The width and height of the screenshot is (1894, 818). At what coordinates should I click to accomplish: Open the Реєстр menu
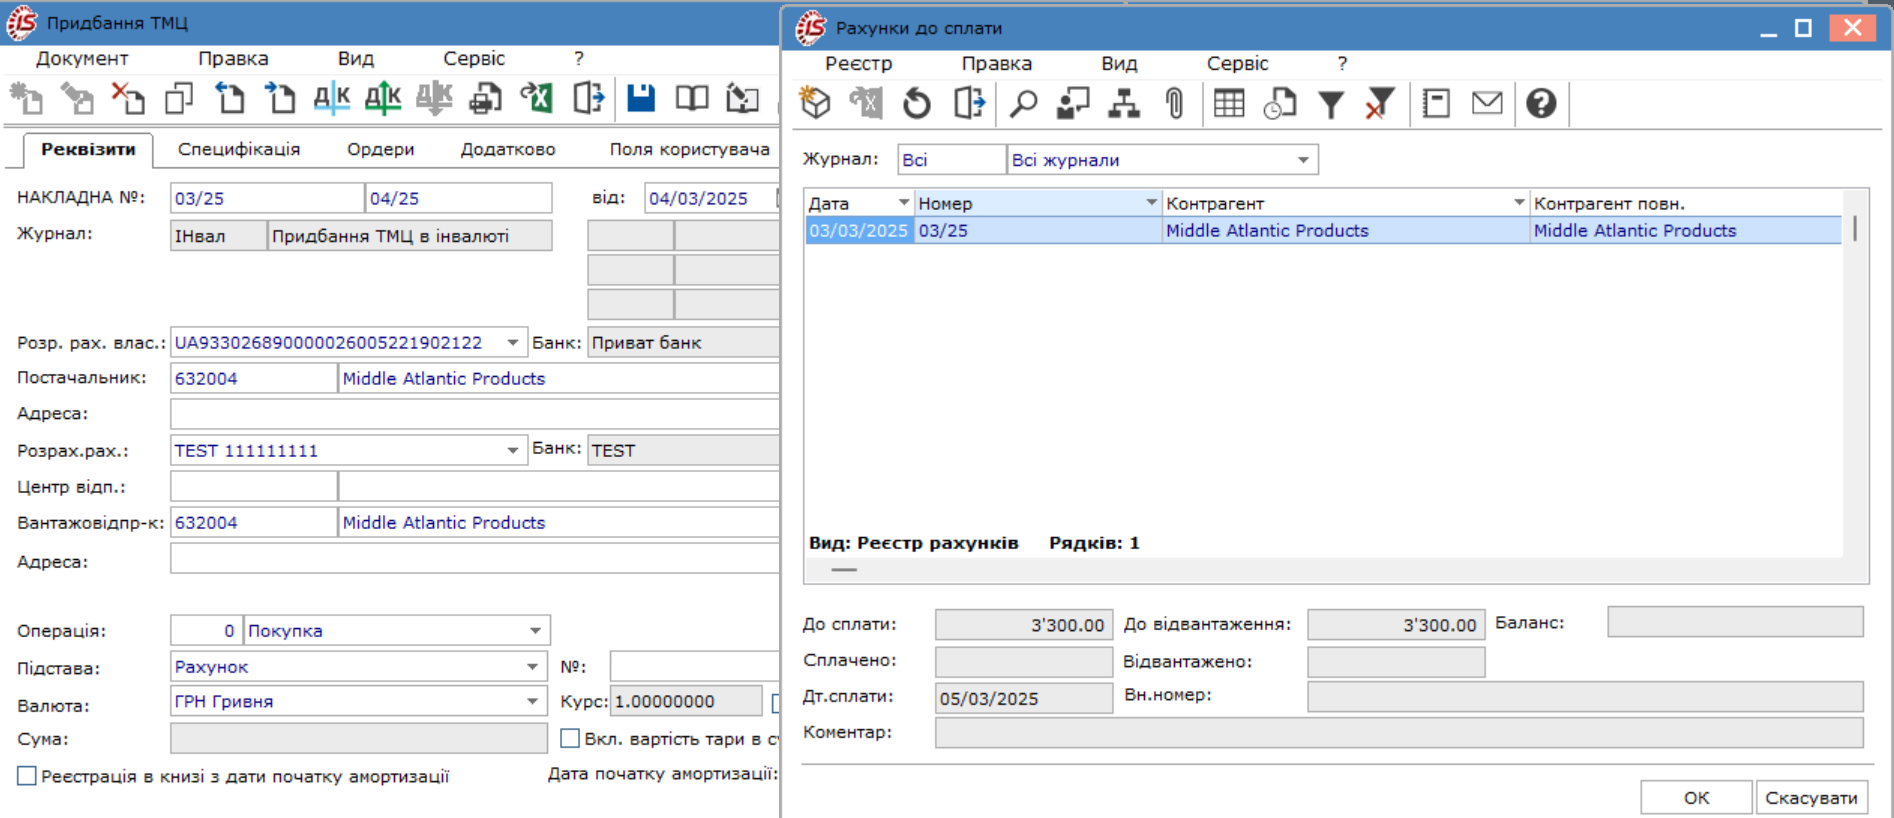tap(858, 63)
